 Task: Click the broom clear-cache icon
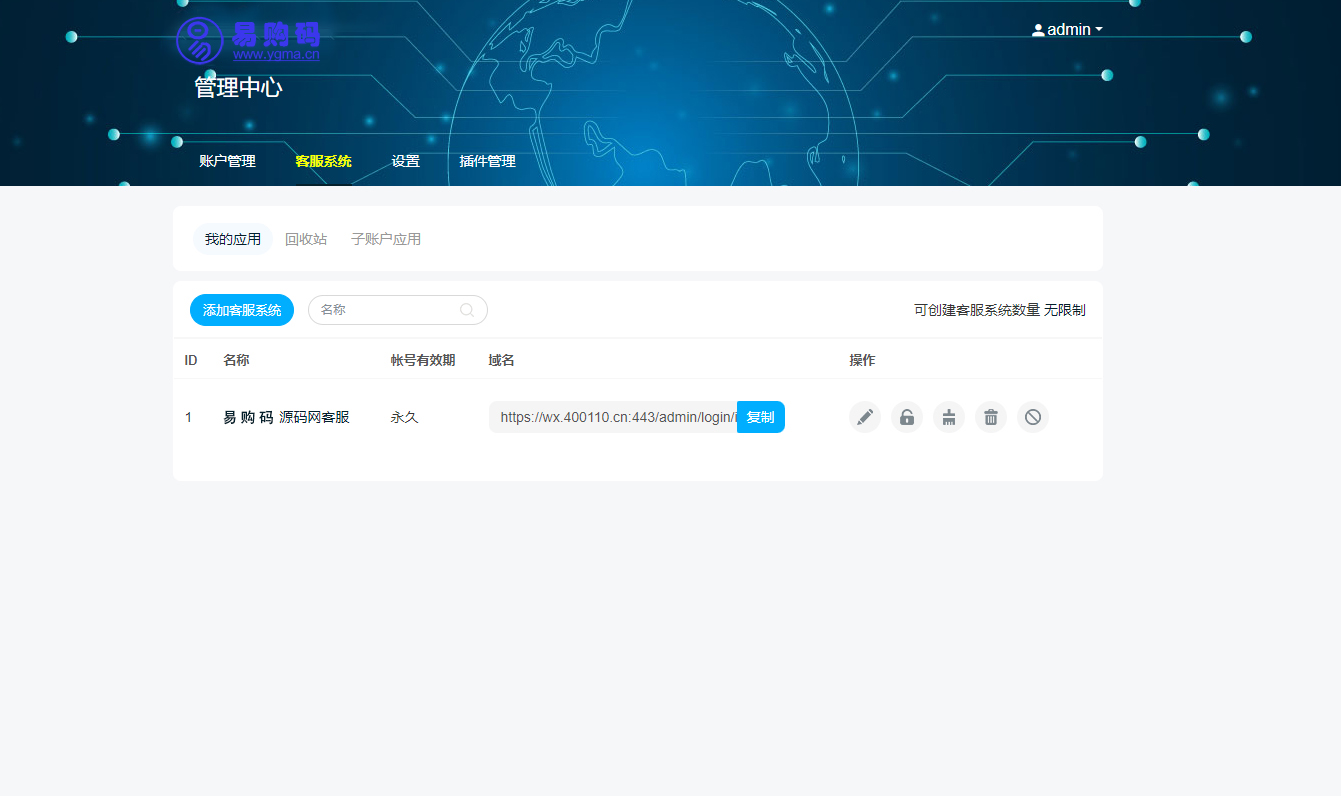949,417
